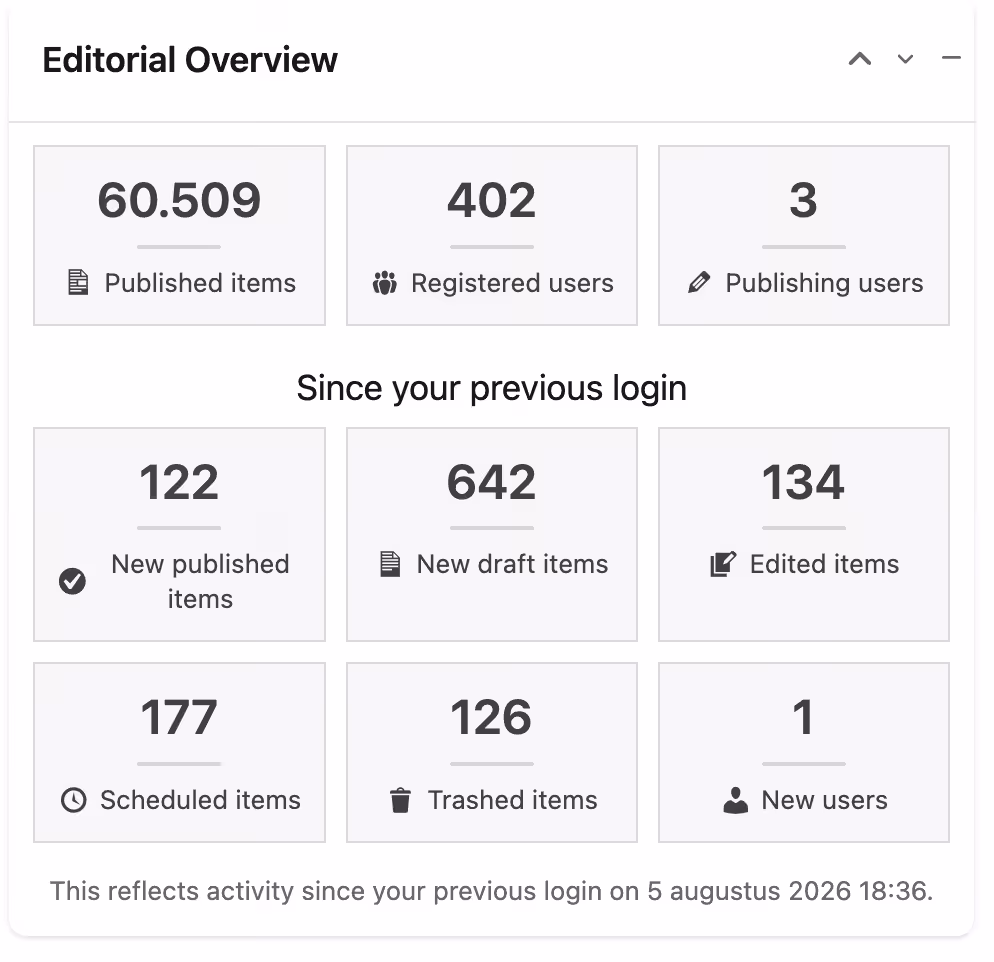Open the 126 Trashed items tile
The width and height of the screenshot is (994, 962).
(492, 753)
